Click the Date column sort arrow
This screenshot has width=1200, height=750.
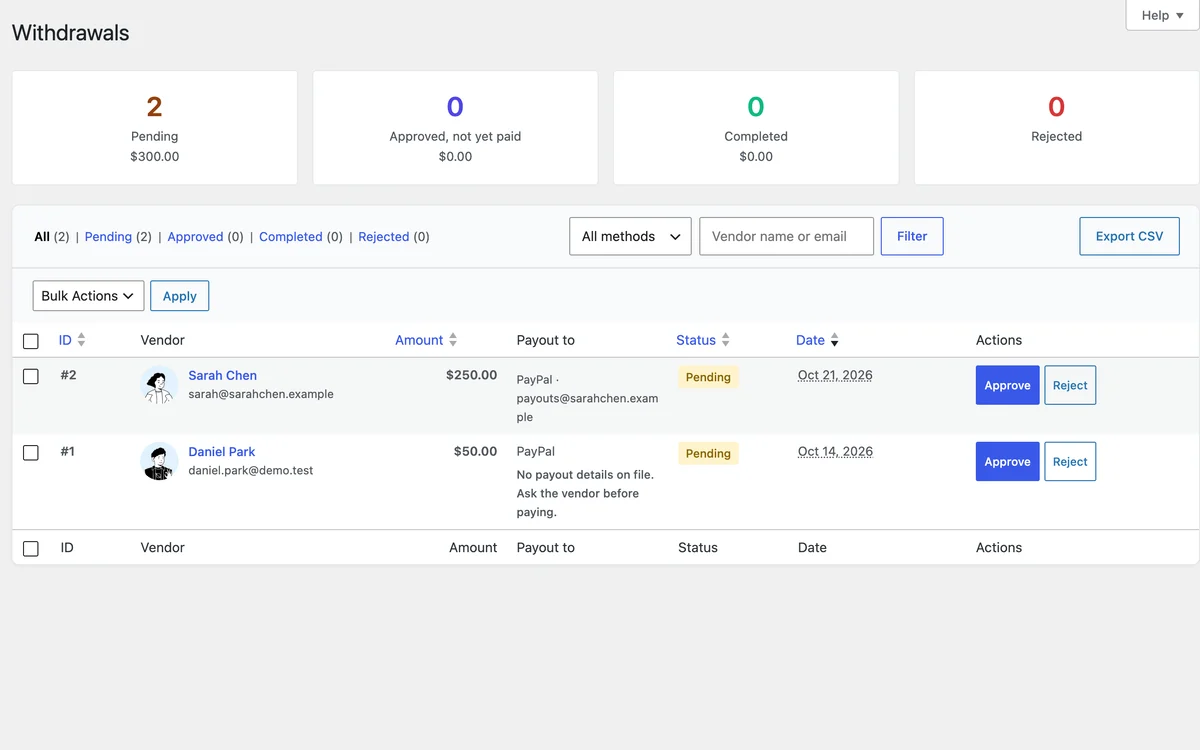834,340
